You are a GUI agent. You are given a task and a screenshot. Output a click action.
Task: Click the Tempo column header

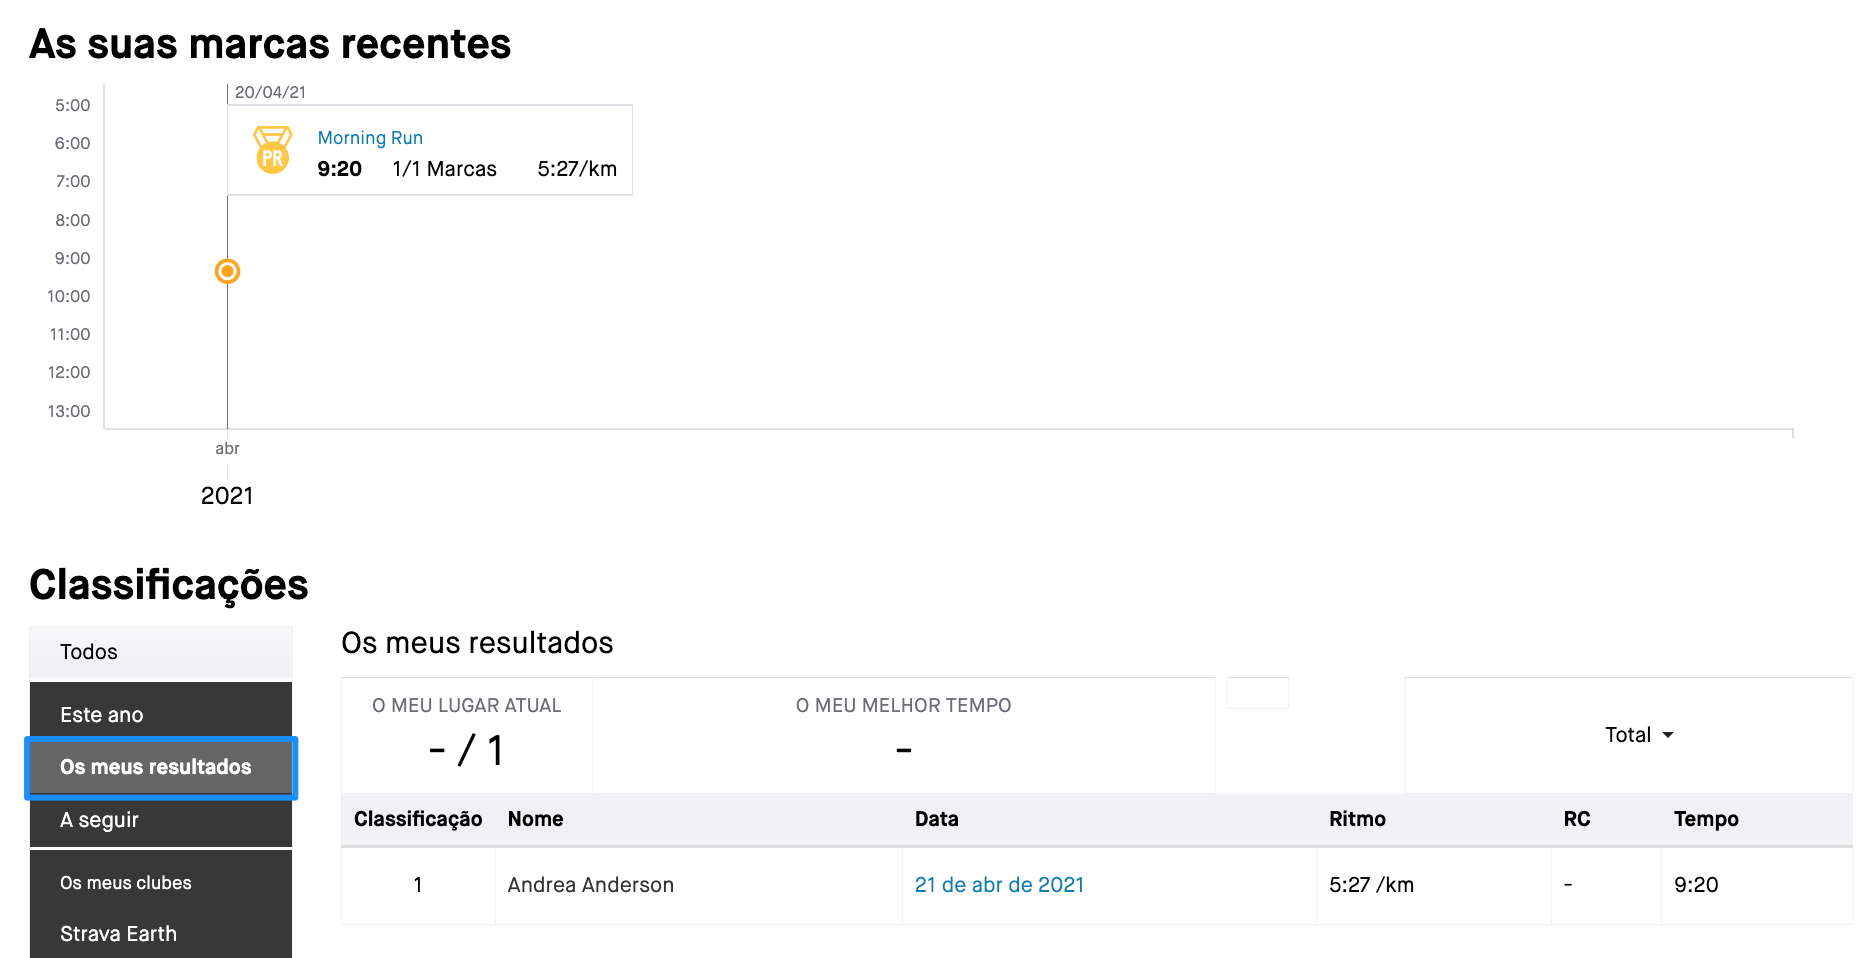[x=1706, y=819]
